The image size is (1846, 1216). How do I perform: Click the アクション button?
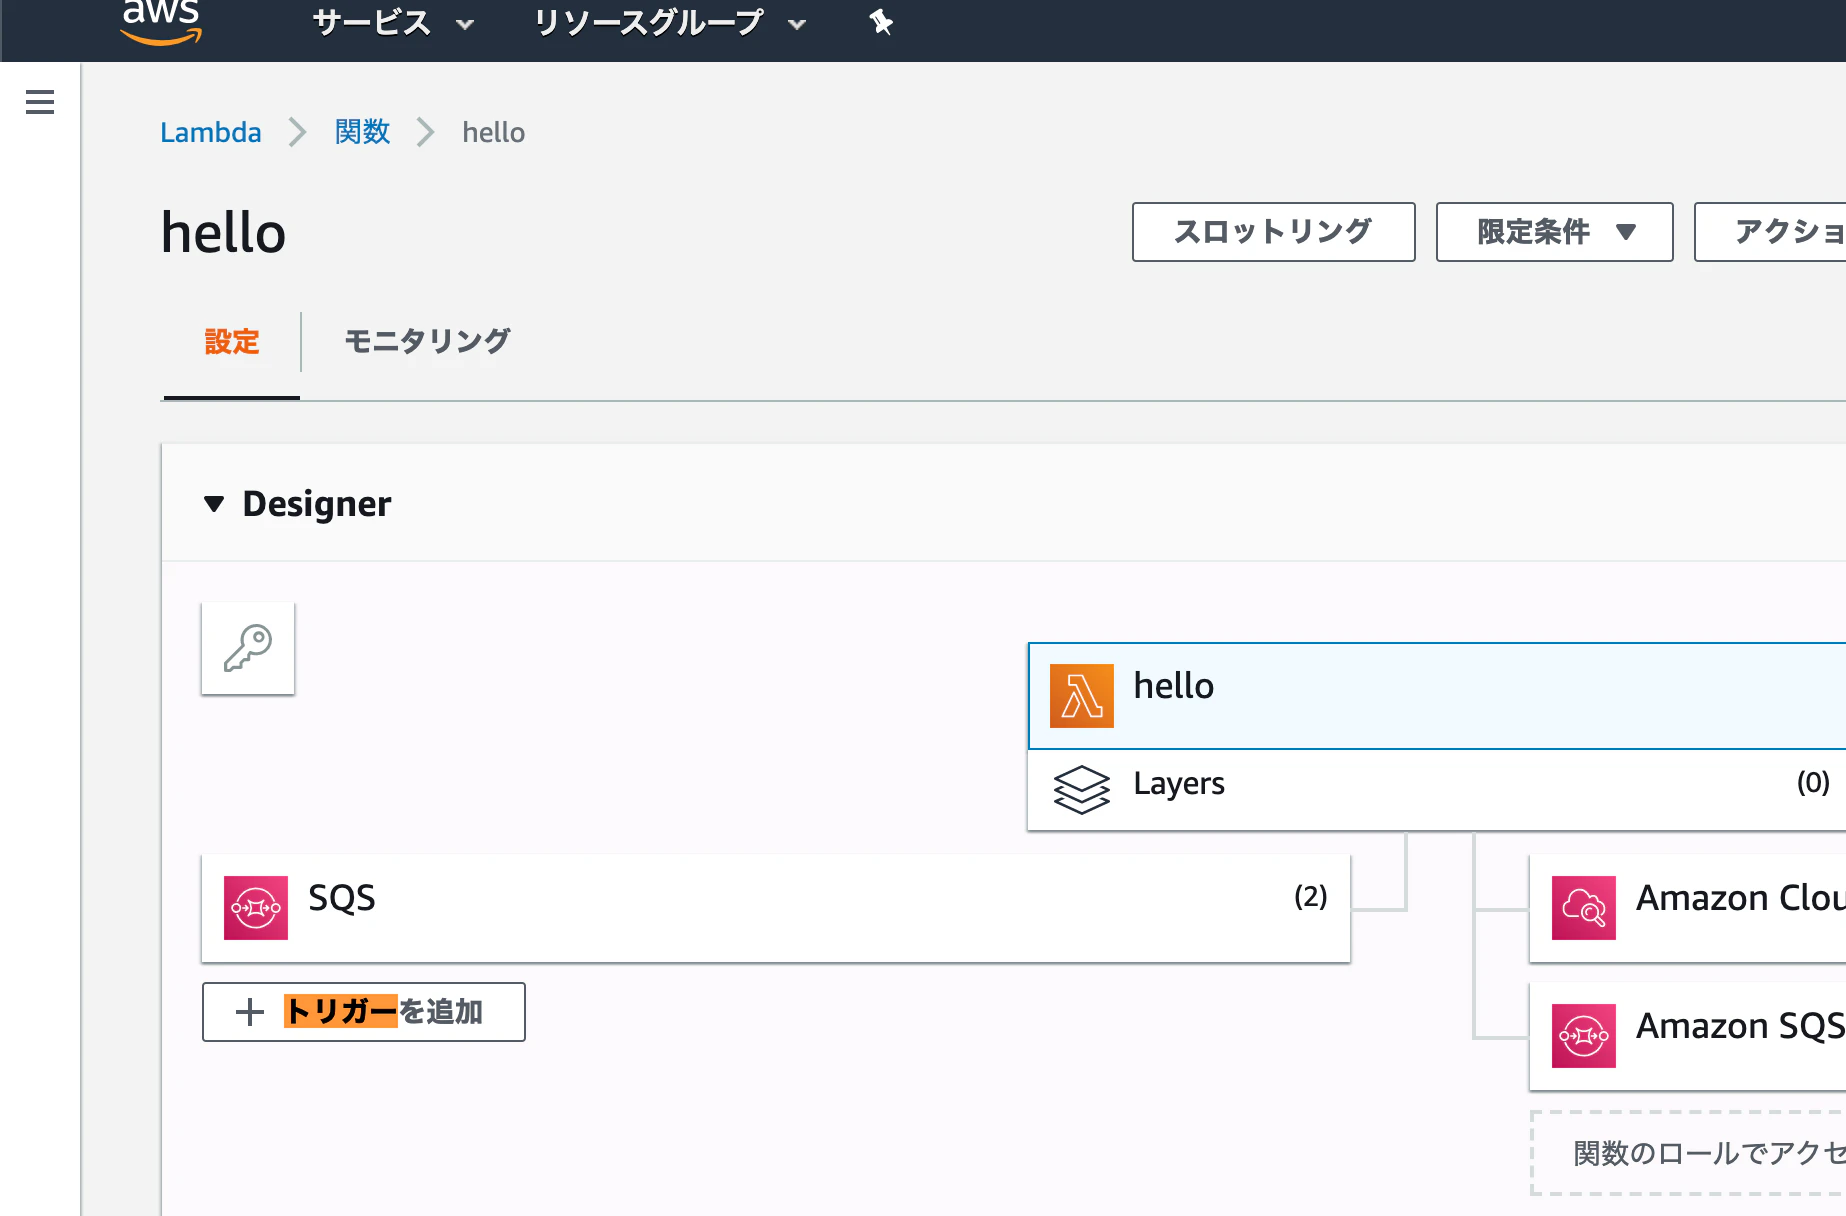coord(1771,232)
